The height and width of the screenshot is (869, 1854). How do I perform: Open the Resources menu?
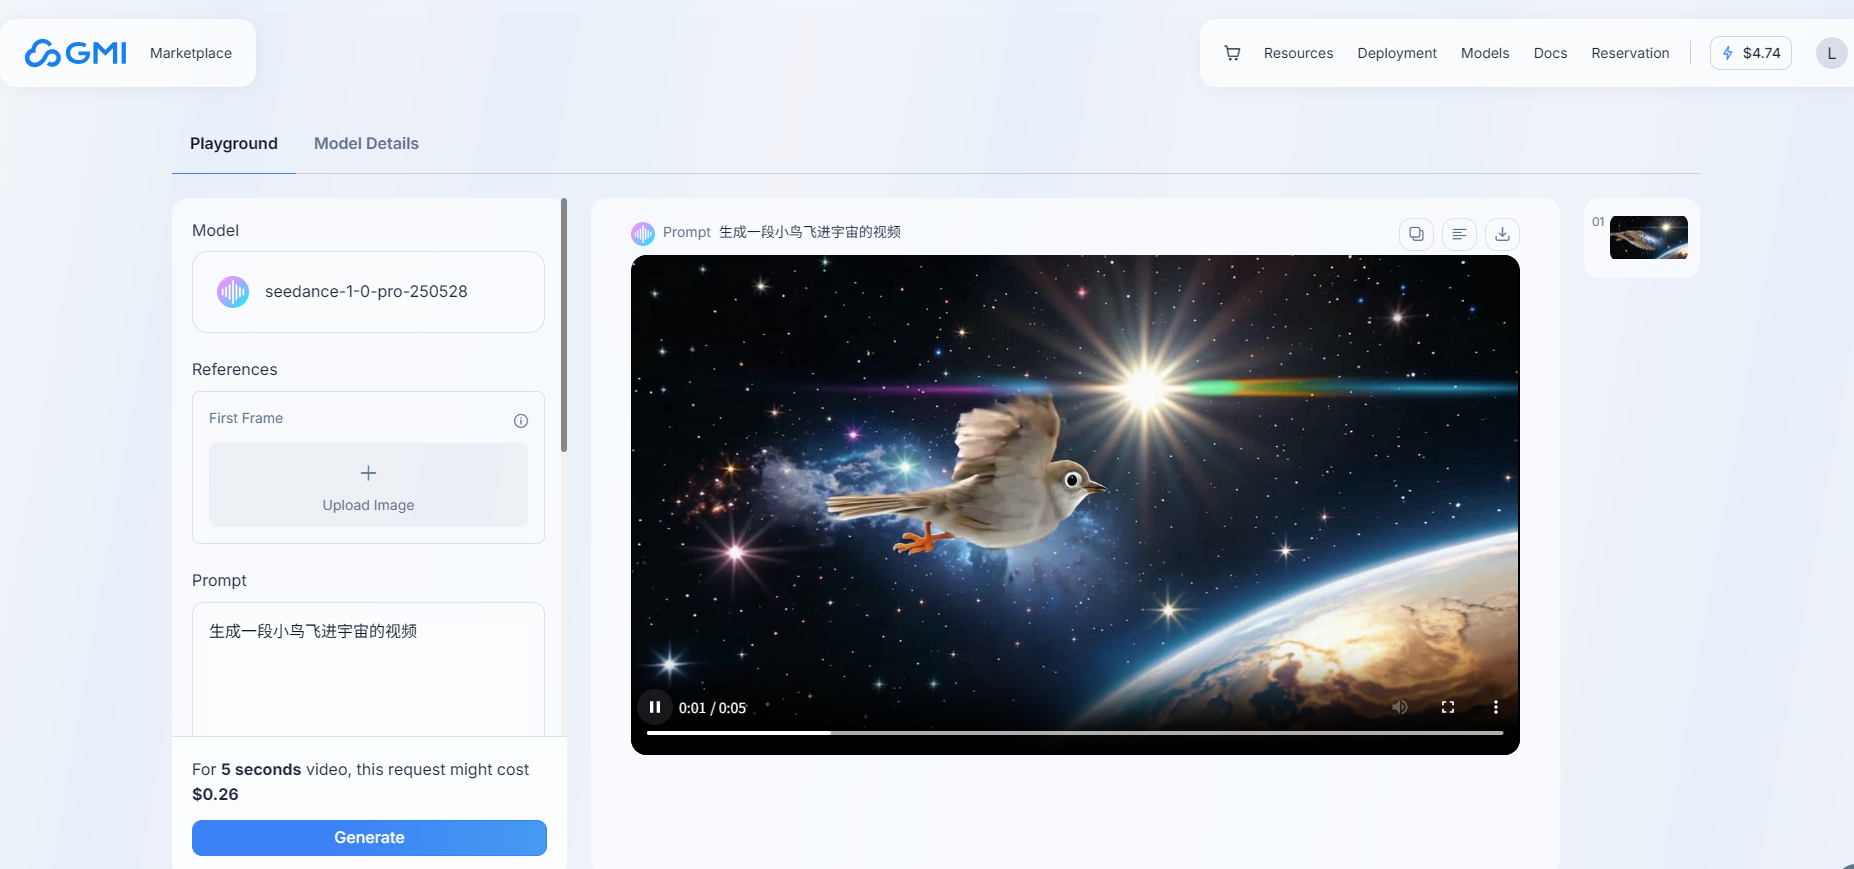pos(1298,53)
